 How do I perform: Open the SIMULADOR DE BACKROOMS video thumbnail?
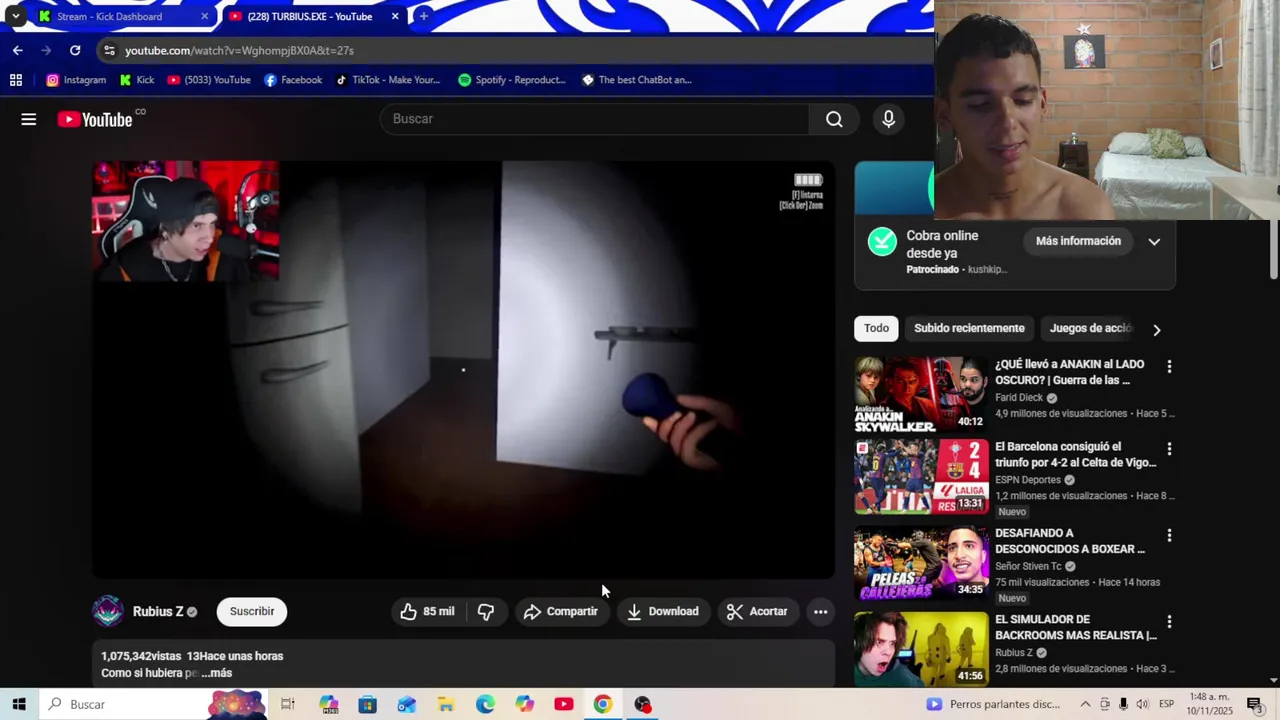[921, 648]
